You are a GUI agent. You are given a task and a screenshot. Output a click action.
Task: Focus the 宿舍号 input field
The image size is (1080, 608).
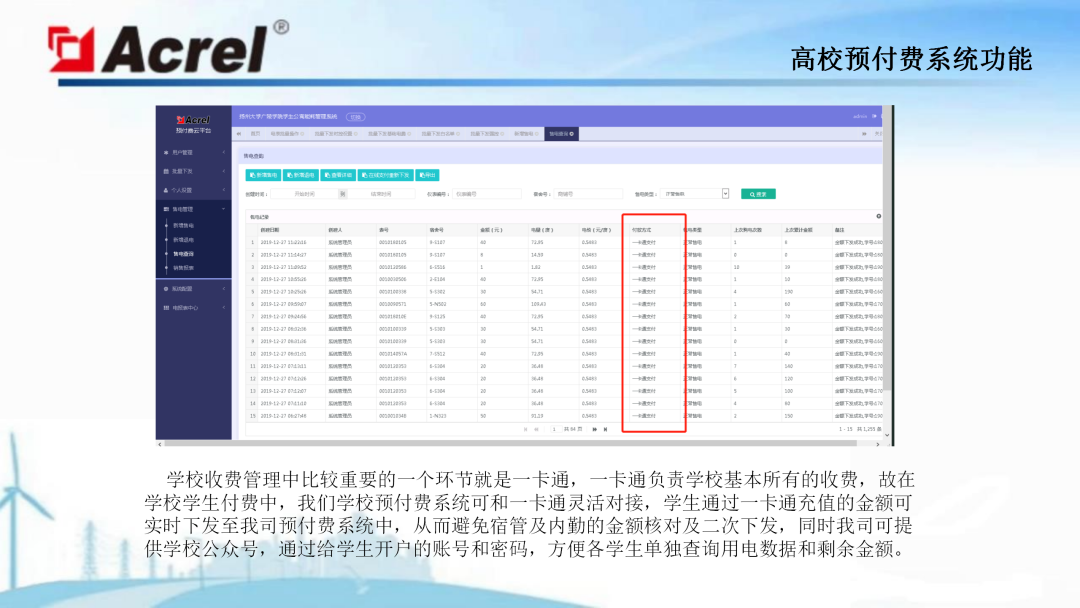pyautogui.click(x=588, y=194)
